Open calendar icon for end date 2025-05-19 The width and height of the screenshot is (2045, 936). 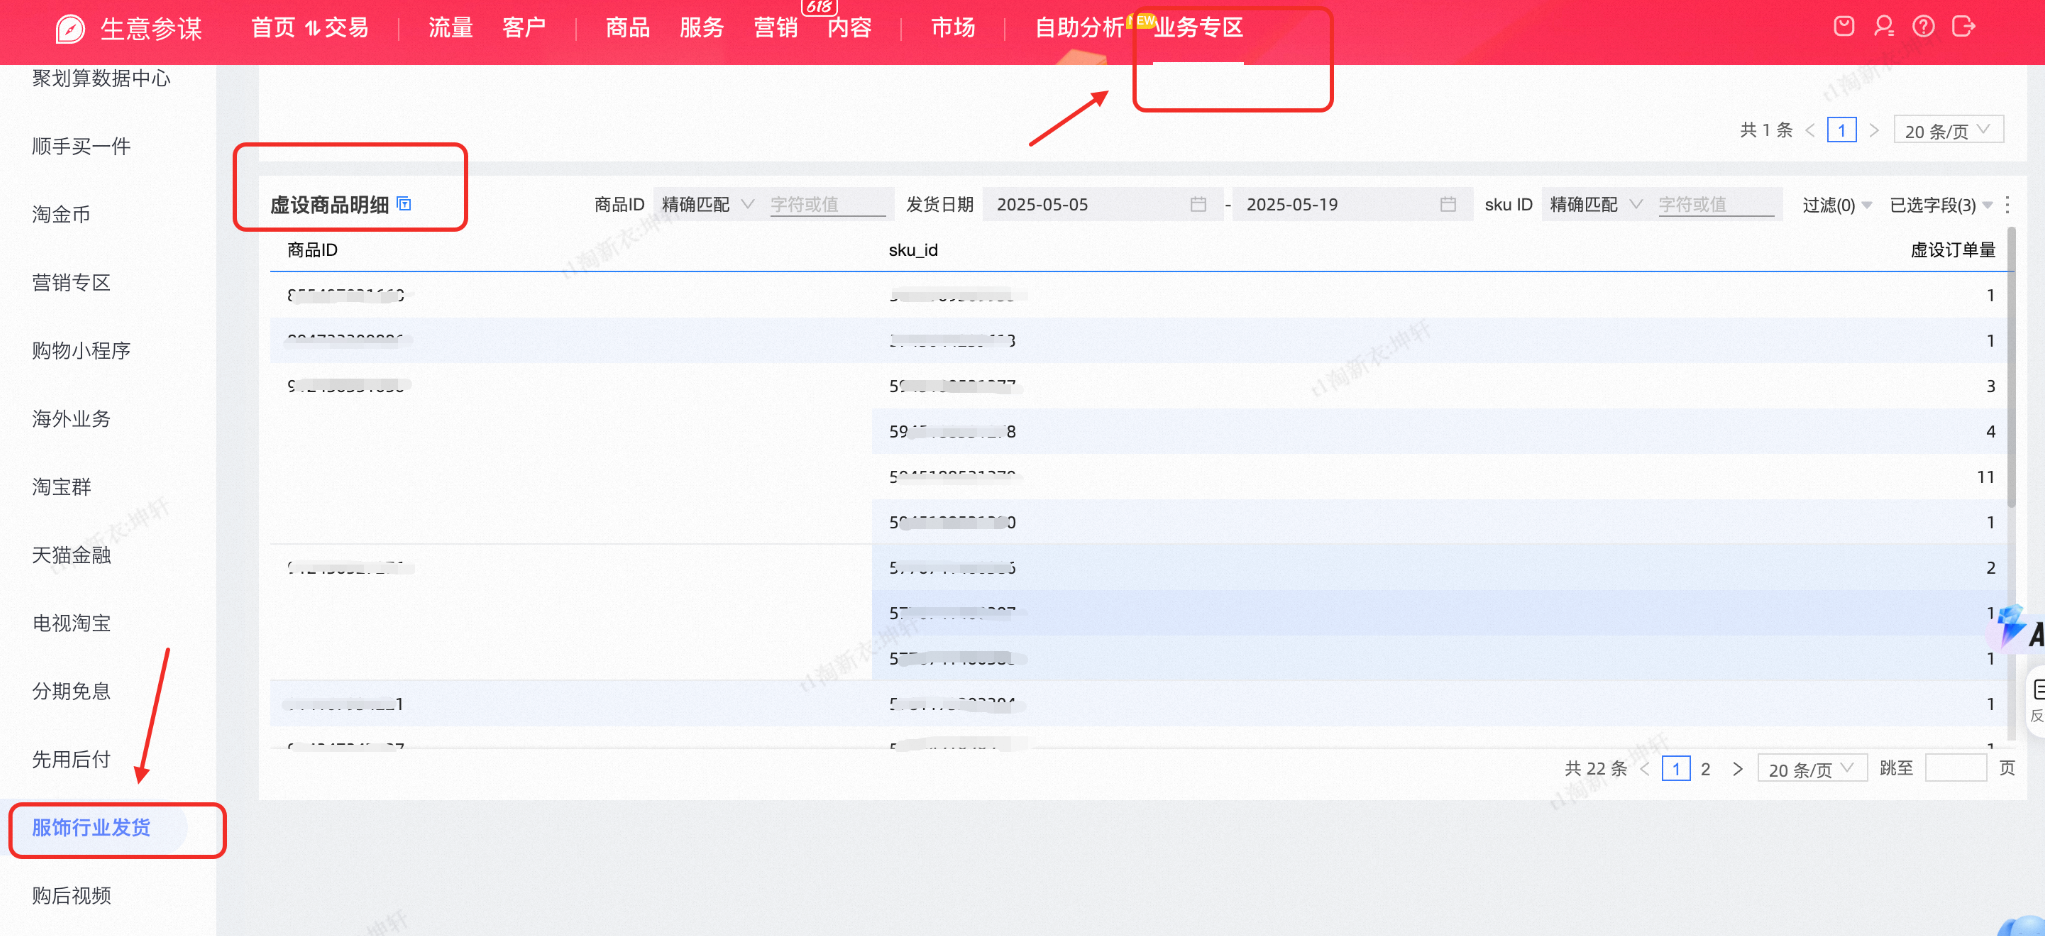click(x=1448, y=204)
